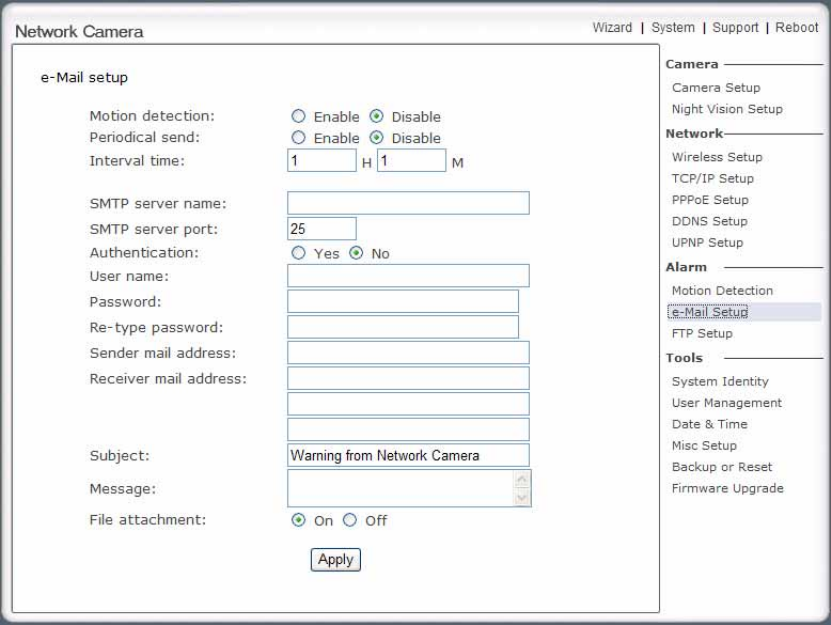Open Wizard from top menu

tap(612, 27)
